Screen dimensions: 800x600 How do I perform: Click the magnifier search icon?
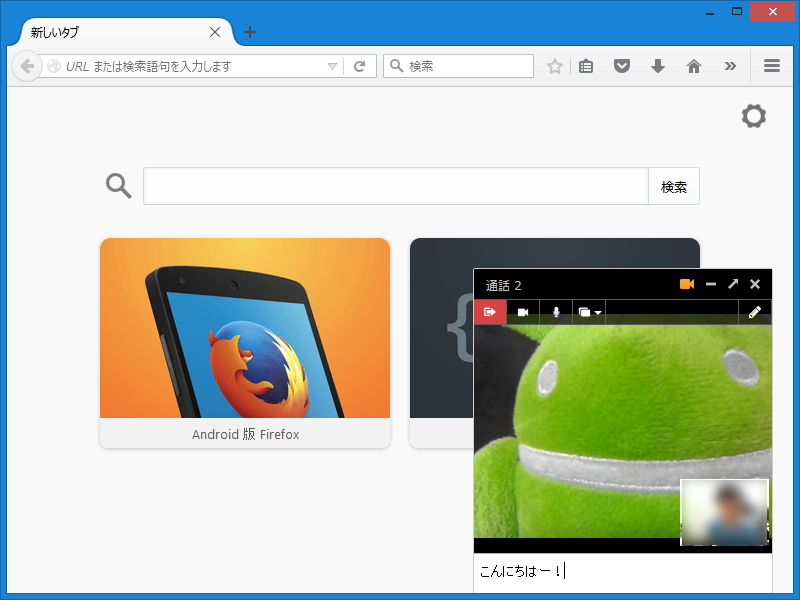pyautogui.click(x=117, y=185)
